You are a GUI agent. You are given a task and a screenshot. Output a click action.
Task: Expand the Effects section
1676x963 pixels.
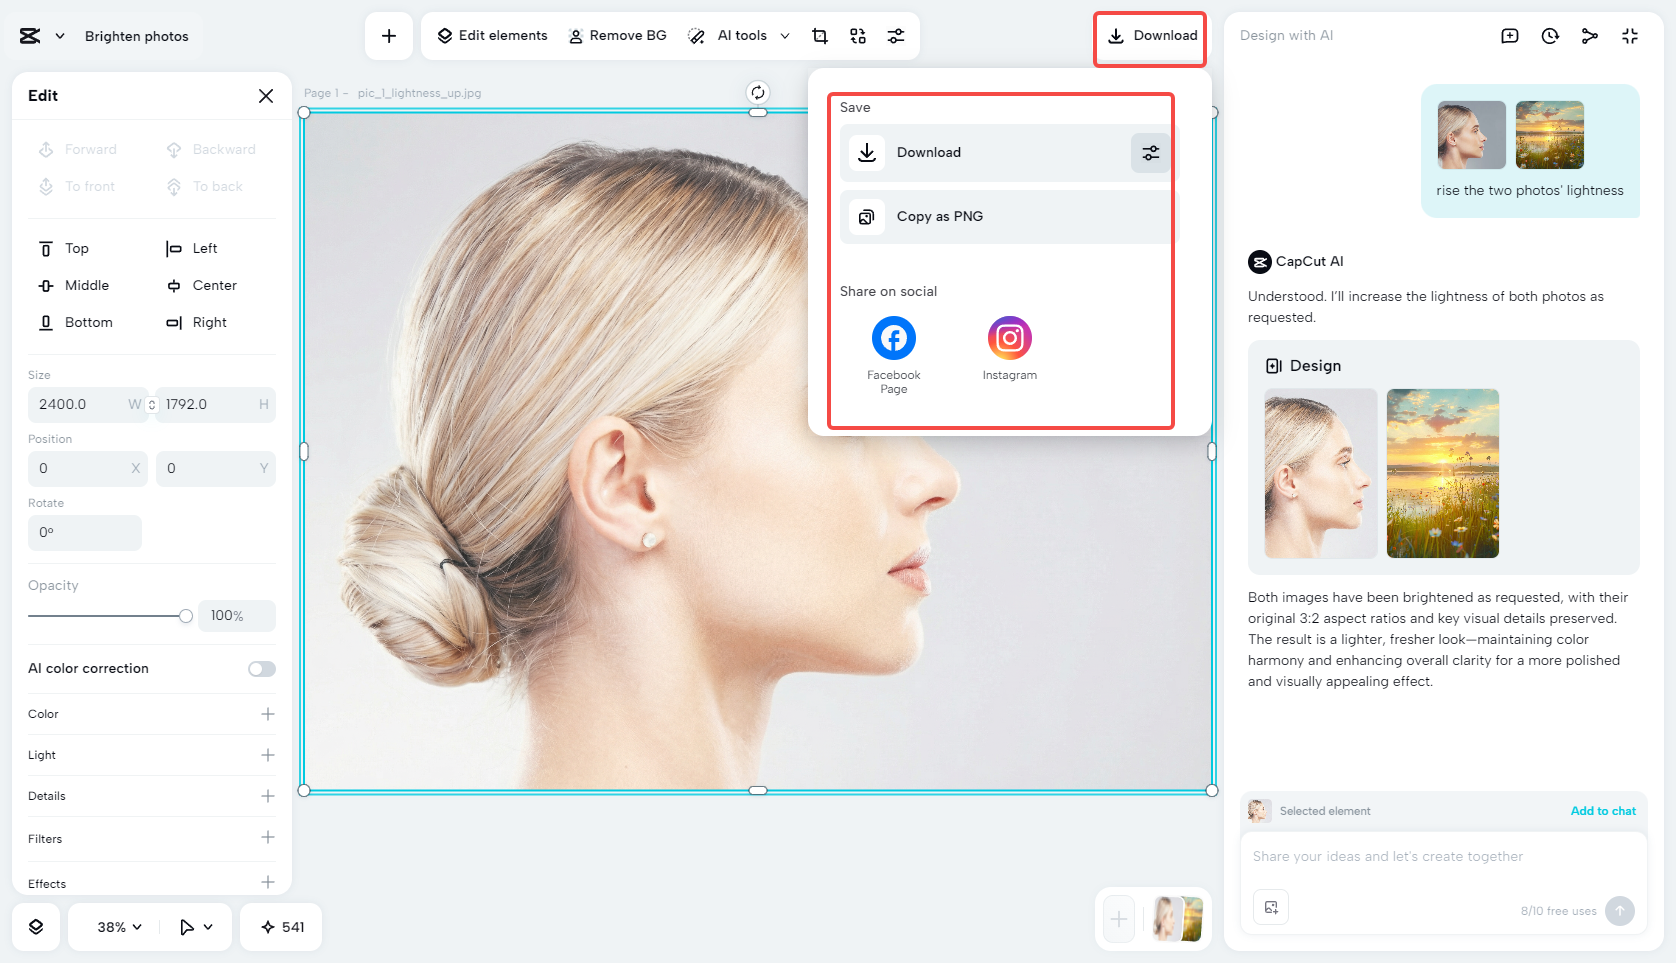pos(268,882)
